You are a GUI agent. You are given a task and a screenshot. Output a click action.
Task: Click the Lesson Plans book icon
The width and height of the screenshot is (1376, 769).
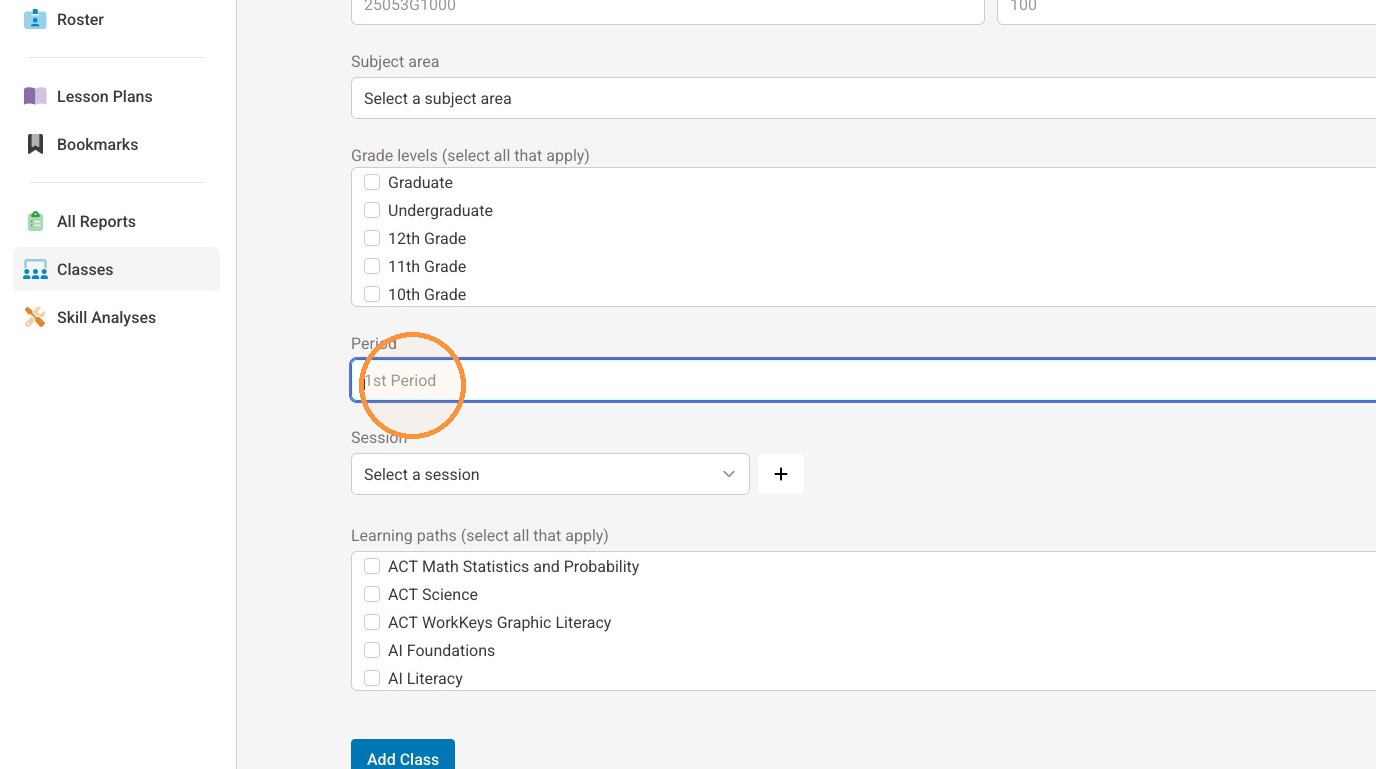[x=35, y=96]
